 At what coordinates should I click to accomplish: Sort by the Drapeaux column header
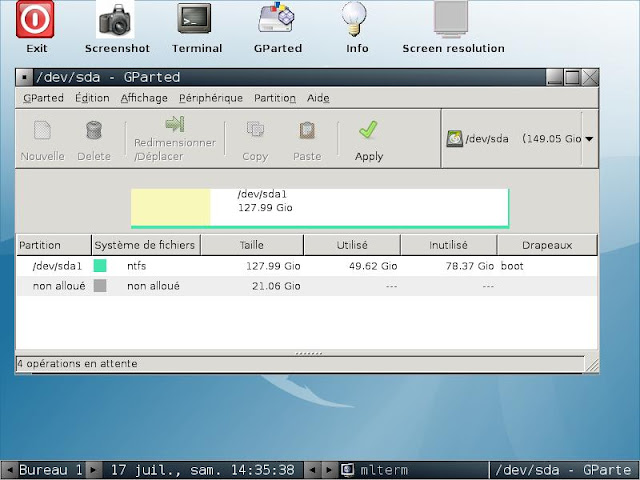tap(547, 245)
